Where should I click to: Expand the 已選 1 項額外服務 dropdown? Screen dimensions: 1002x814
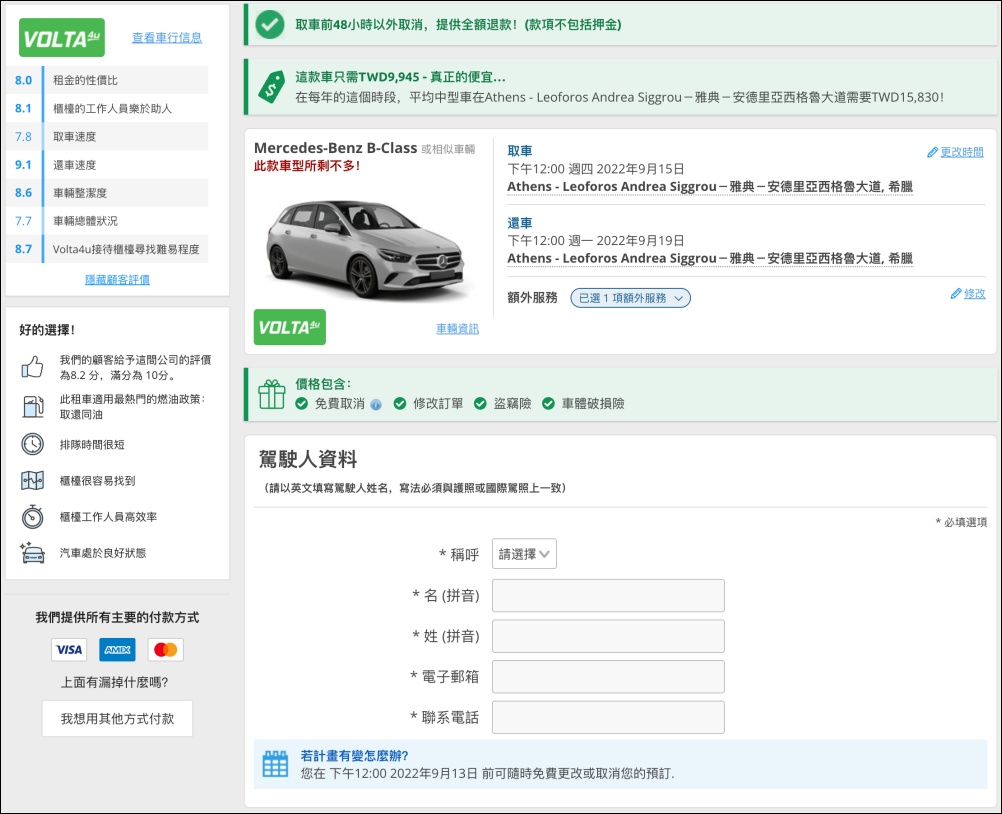(630, 298)
